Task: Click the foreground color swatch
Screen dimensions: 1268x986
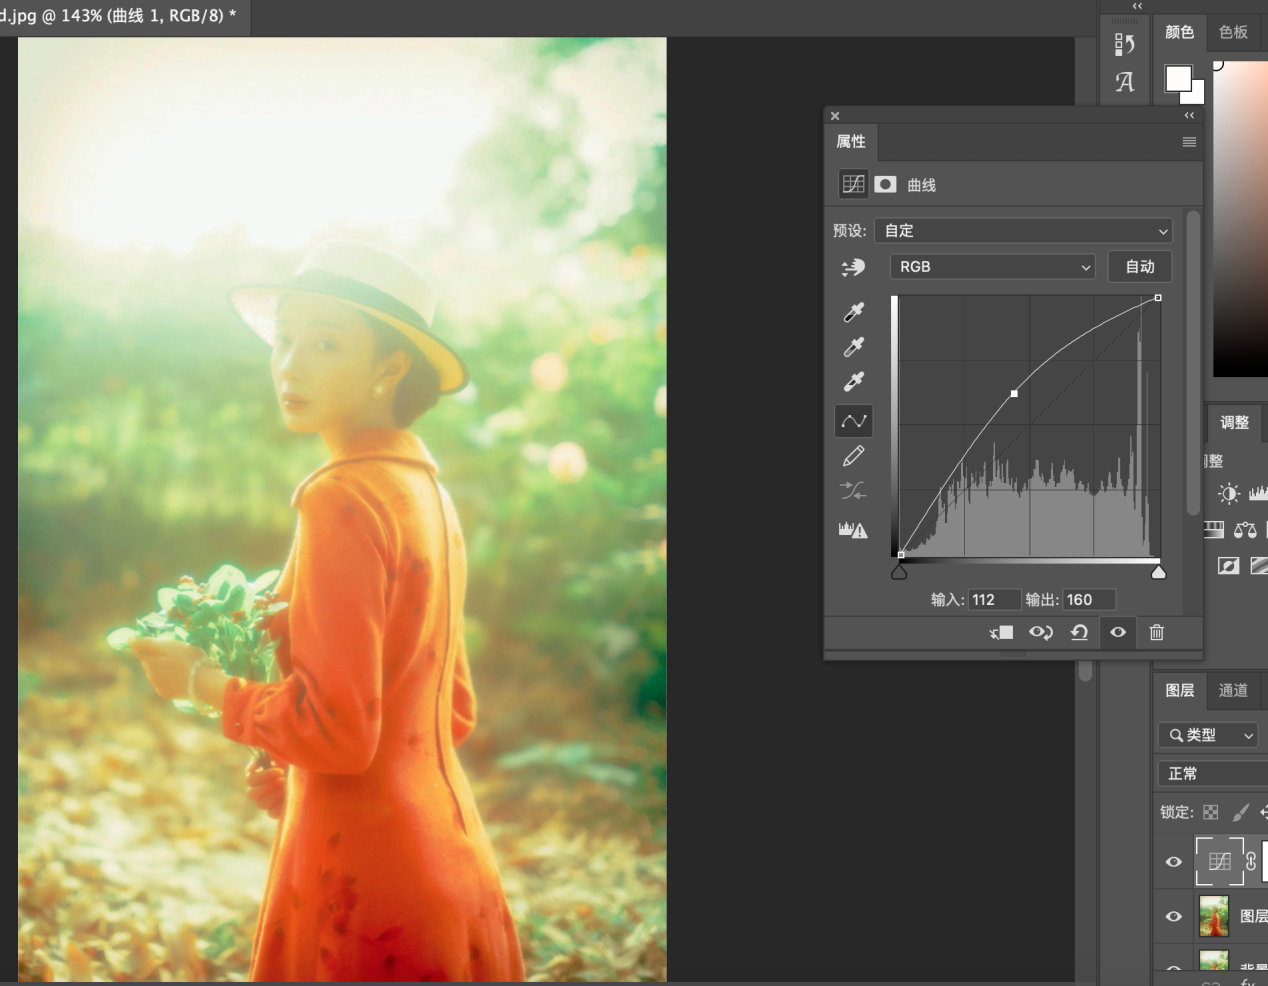Action: point(1178,78)
